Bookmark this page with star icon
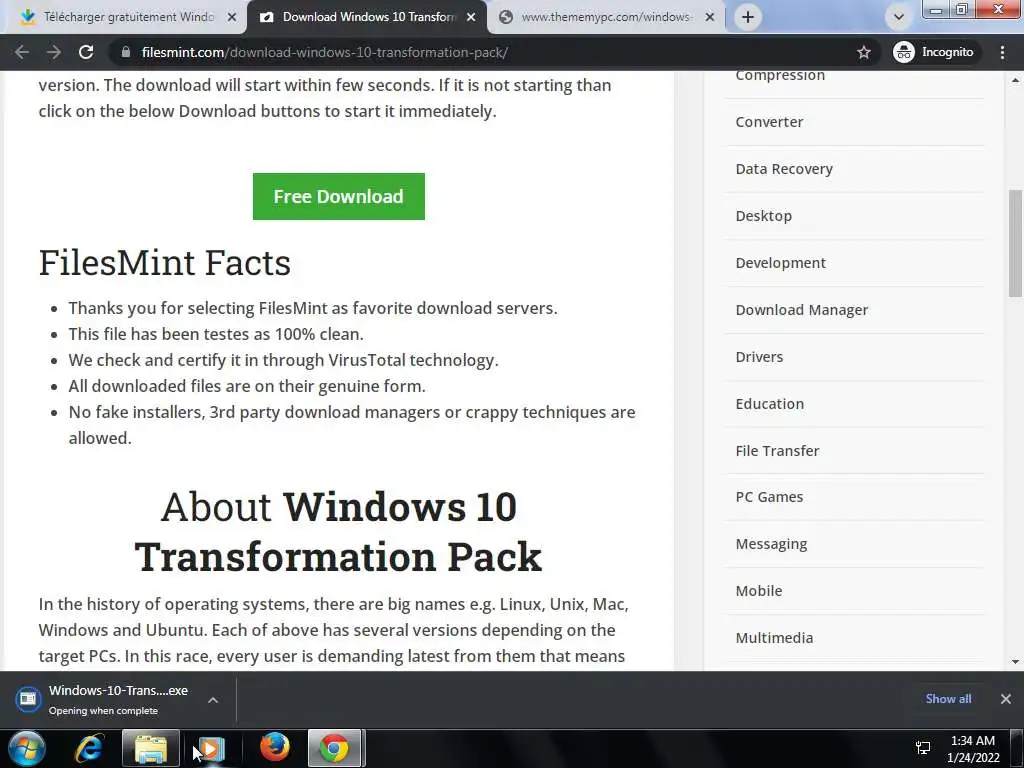The width and height of the screenshot is (1024, 768). pos(863,52)
